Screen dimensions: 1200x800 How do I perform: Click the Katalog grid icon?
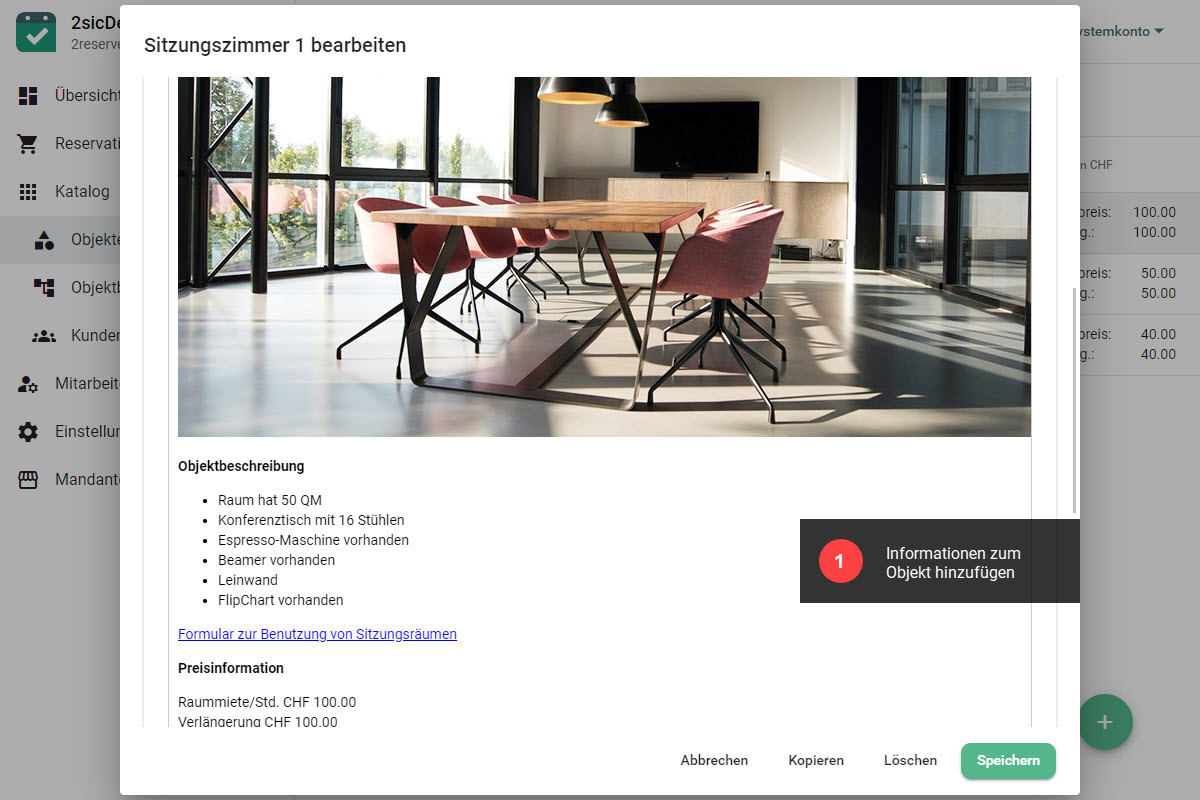[x=28, y=192]
